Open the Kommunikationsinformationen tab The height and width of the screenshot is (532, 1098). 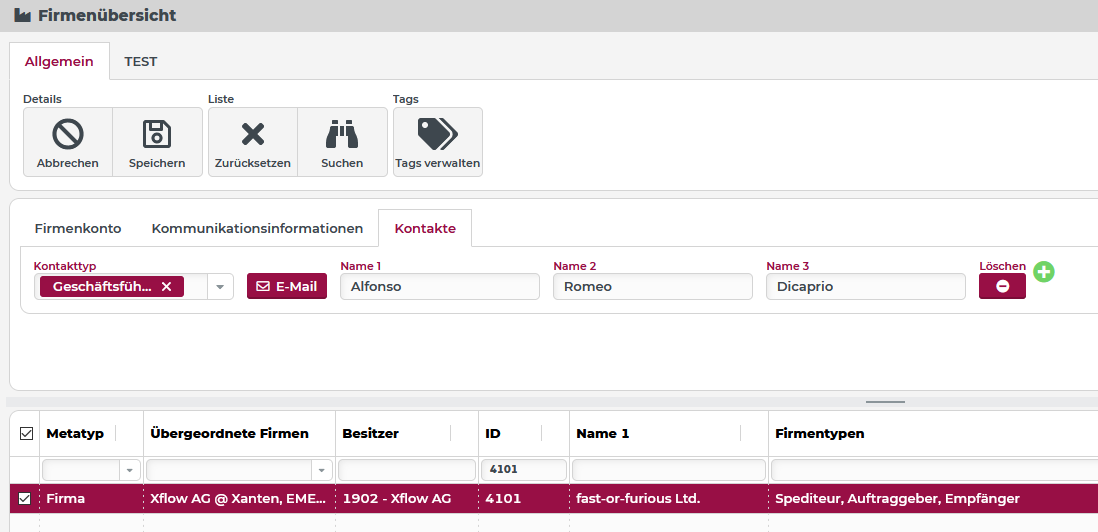click(x=257, y=228)
